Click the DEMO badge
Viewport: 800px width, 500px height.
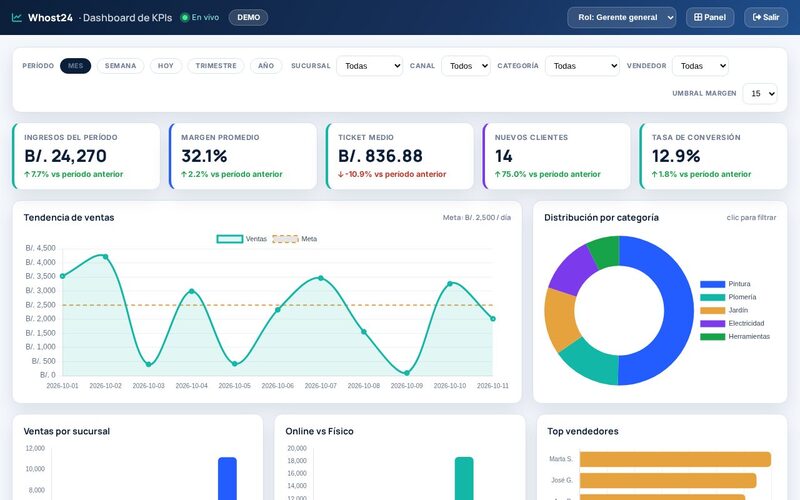[x=248, y=17]
